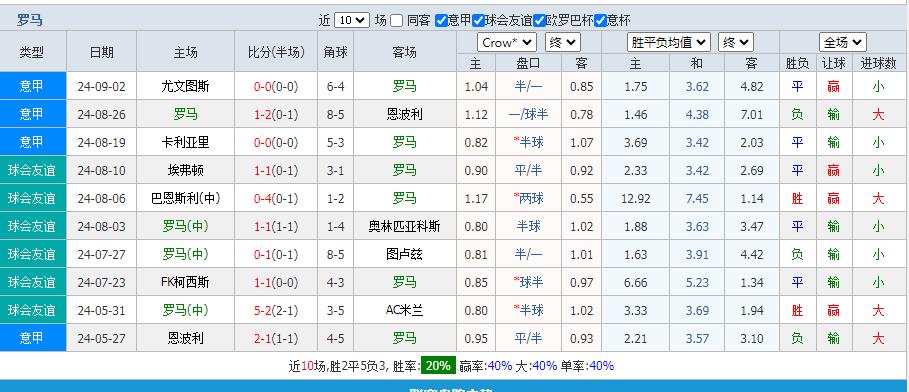This screenshot has width=909, height=392.
Task: Click the 胜 result on 24-05-31 row
Action: tap(797, 310)
